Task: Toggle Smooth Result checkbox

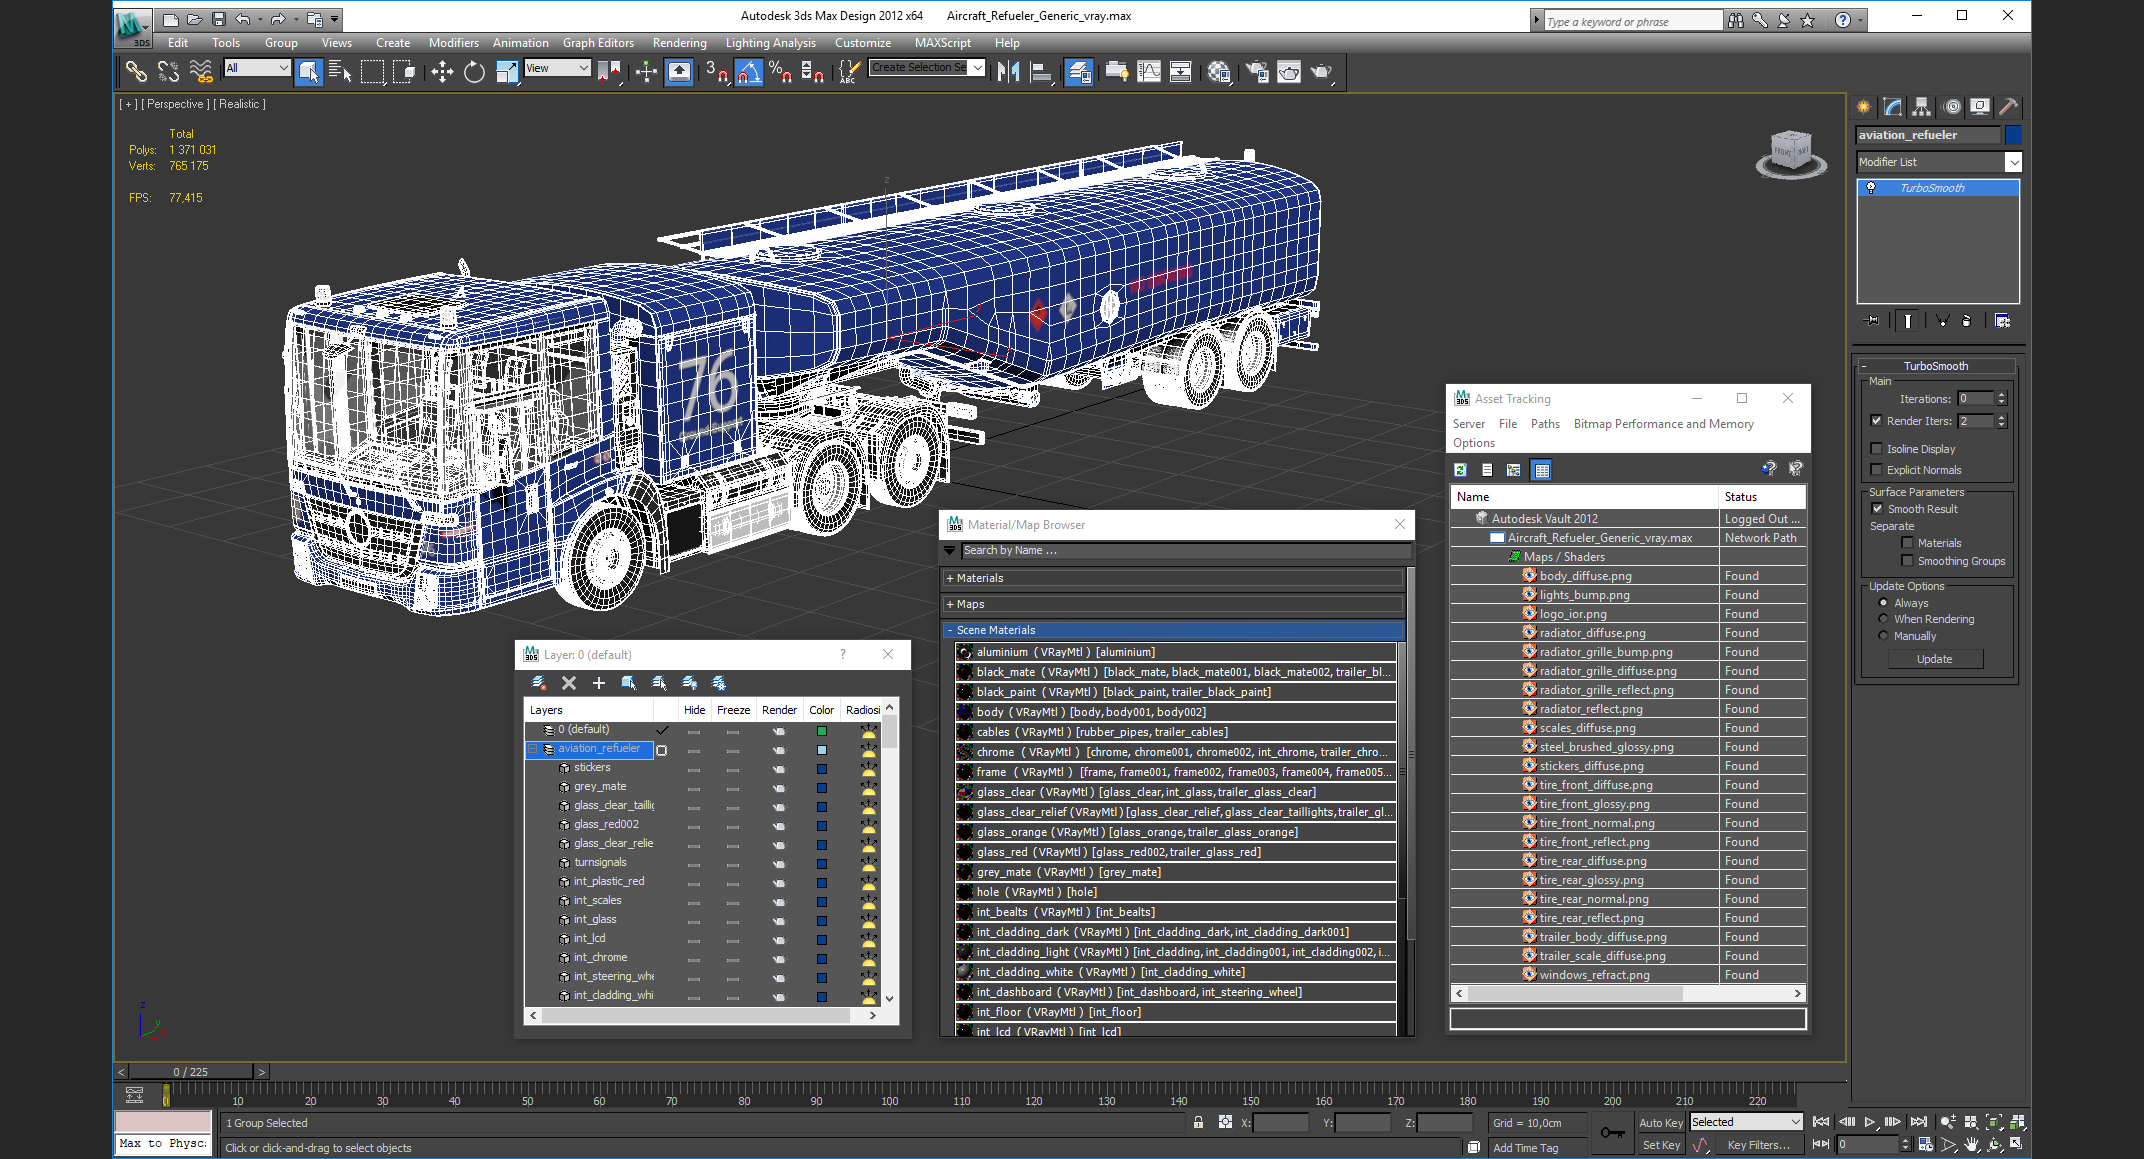Action: coord(1877,509)
